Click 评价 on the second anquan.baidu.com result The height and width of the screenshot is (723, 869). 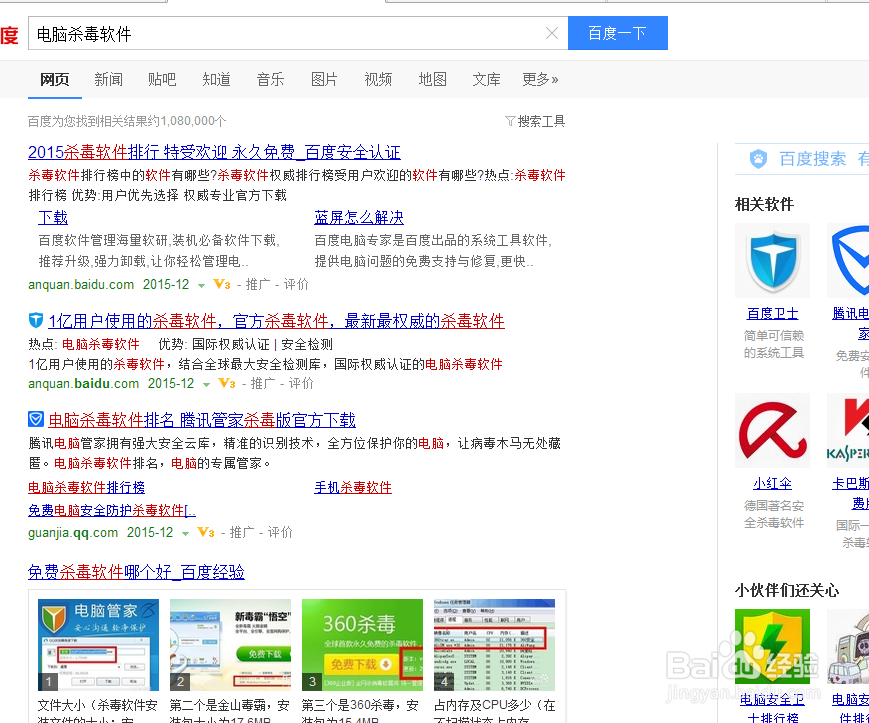point(301,383)
